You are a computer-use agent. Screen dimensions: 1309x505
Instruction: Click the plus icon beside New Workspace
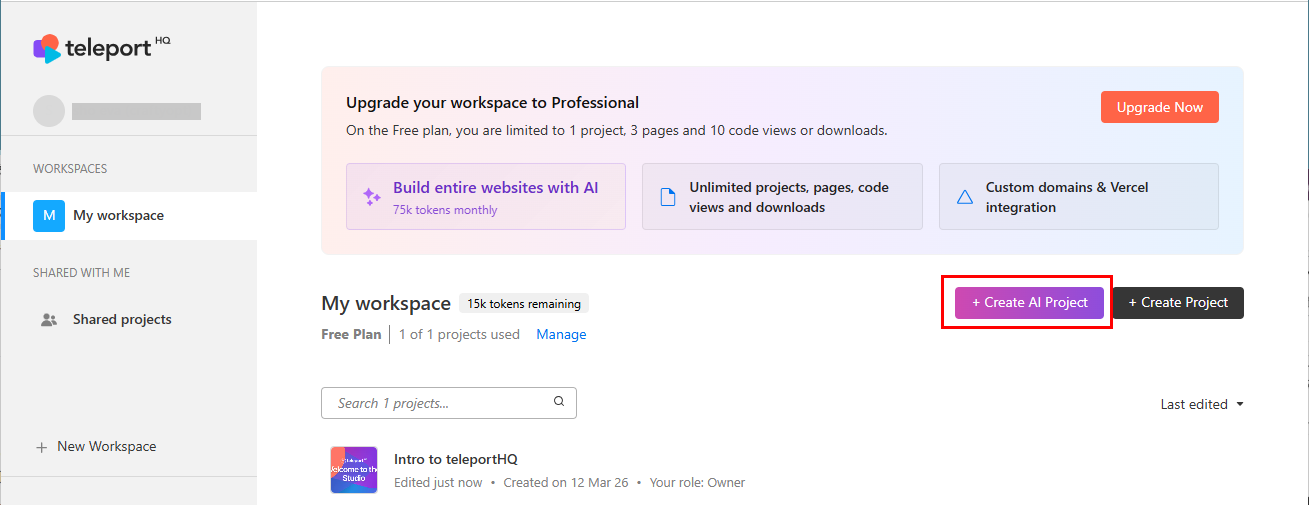(x=41, y=448)
